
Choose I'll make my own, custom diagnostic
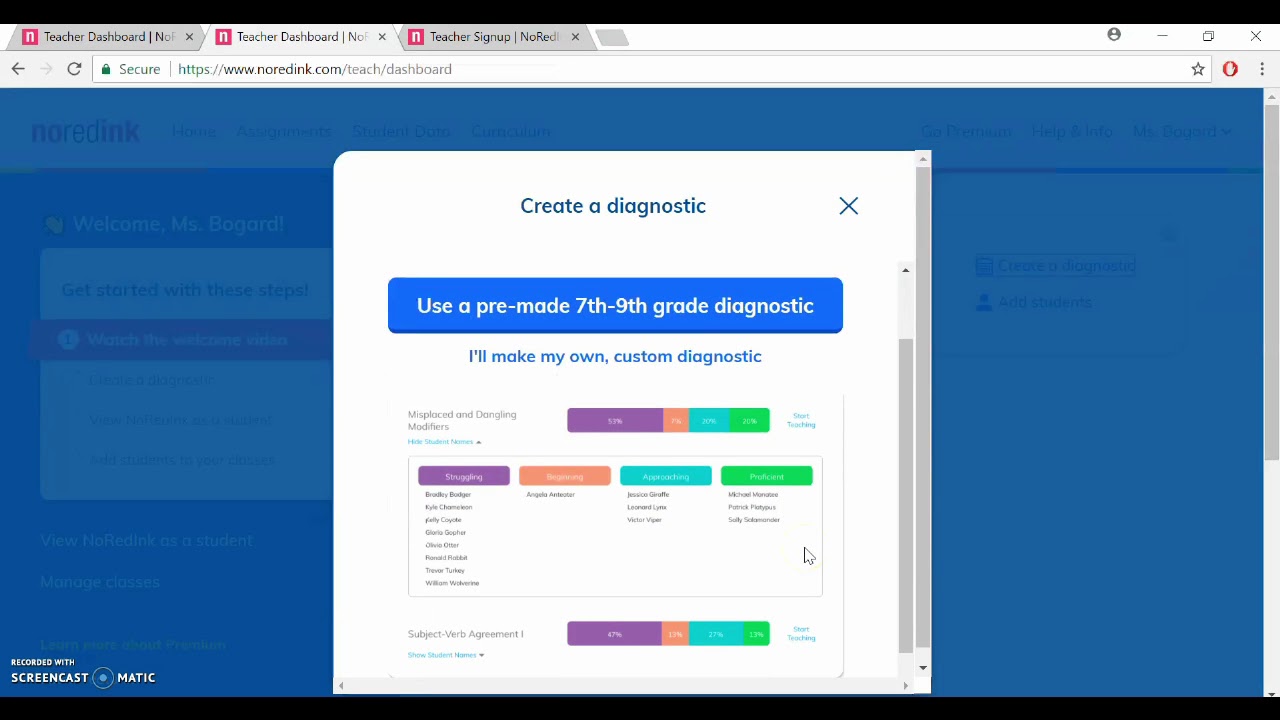[615, 356]
